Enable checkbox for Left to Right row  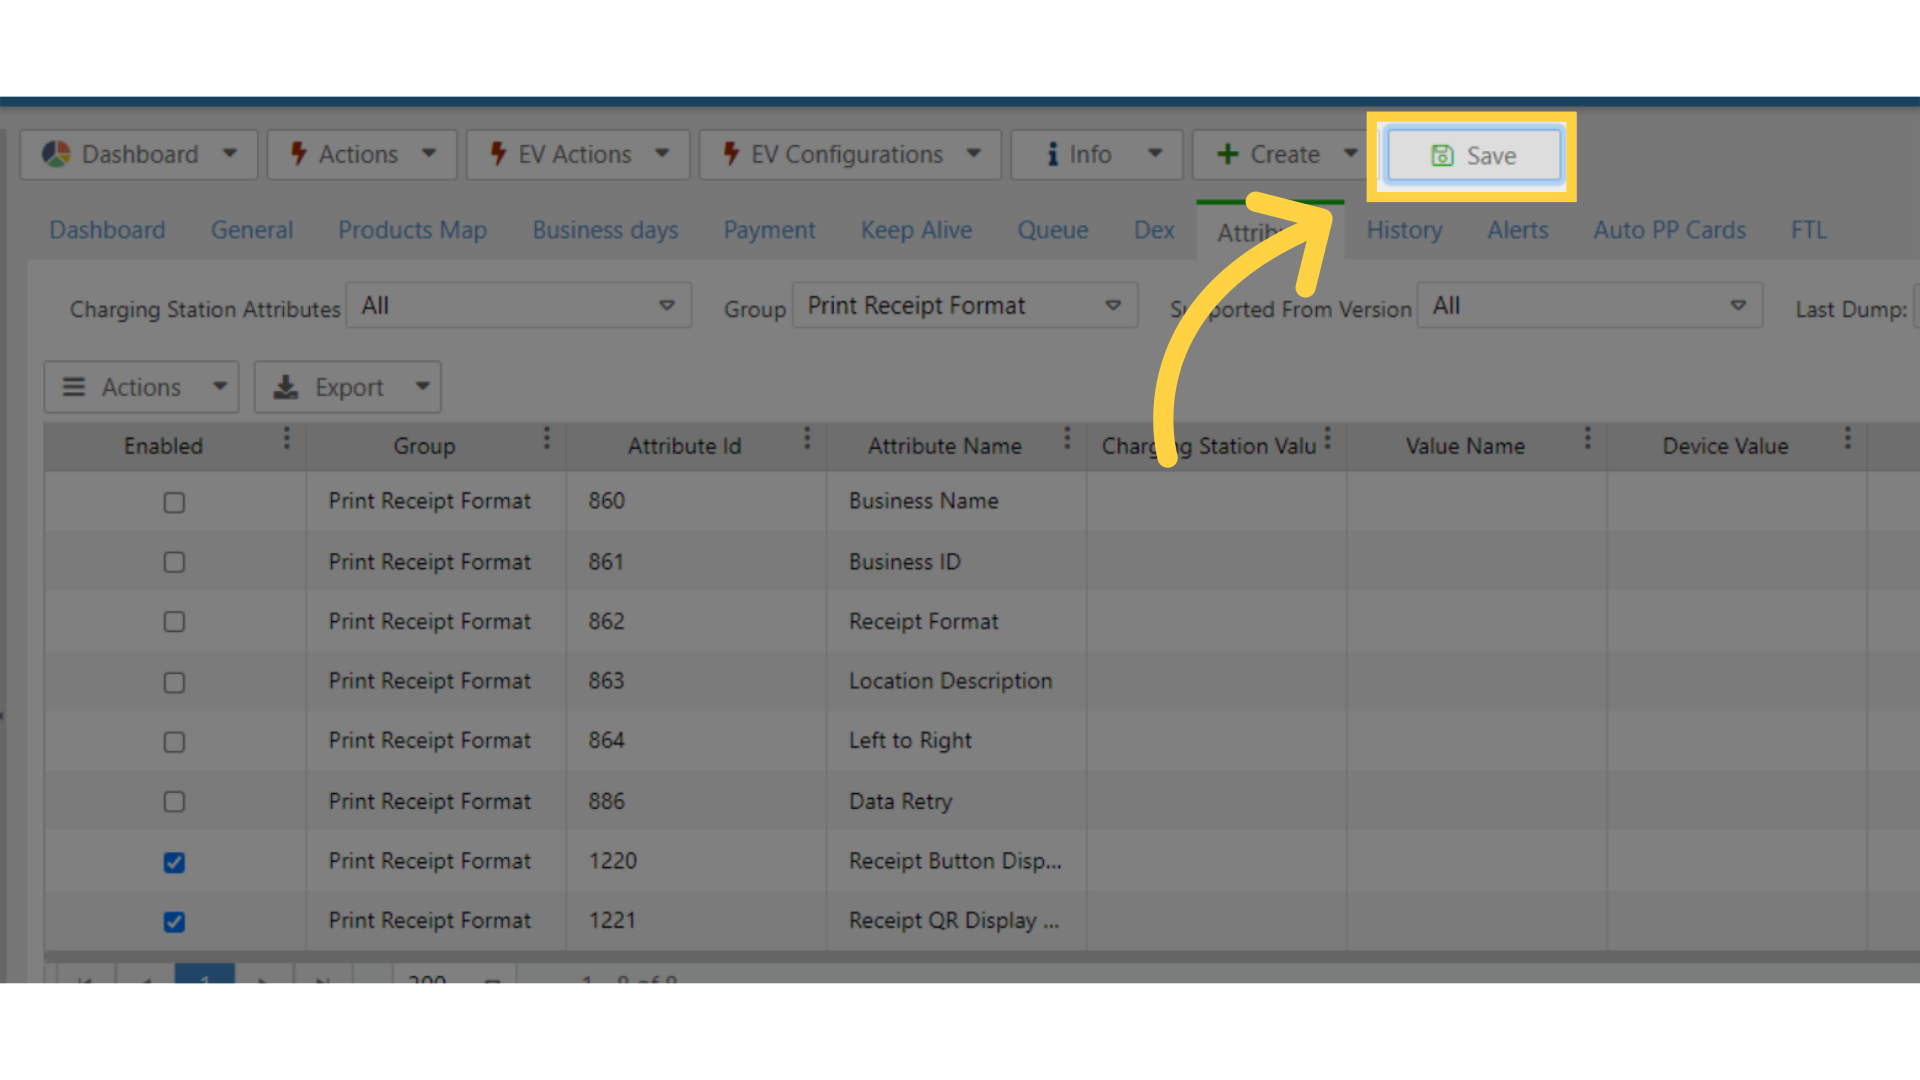[x=174, y=742]
